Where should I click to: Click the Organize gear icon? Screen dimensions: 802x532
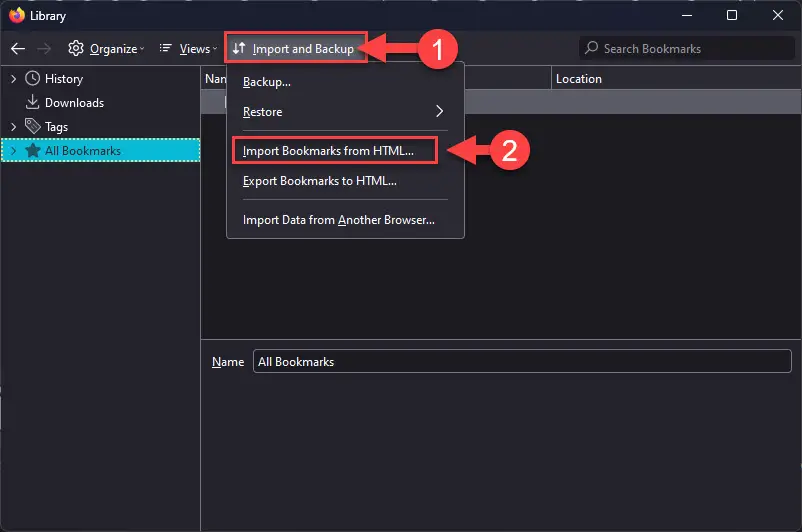[x=76, y=48]
